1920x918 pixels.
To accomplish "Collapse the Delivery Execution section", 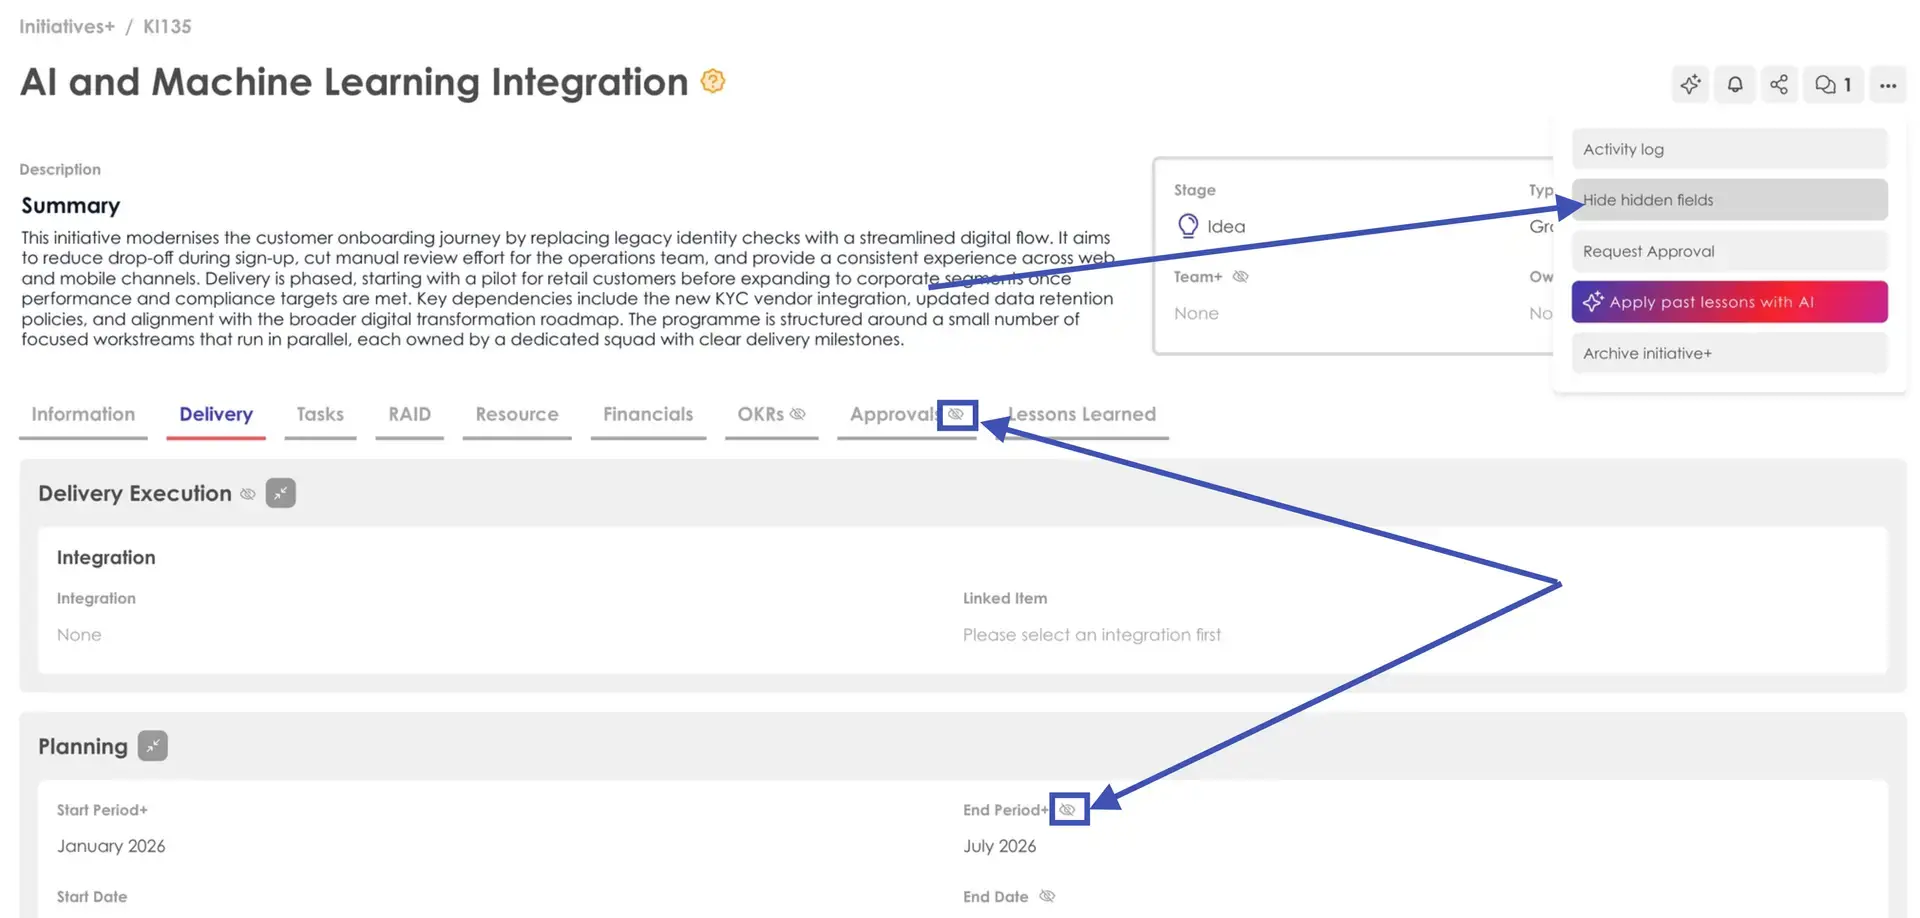I will (281, 493).
